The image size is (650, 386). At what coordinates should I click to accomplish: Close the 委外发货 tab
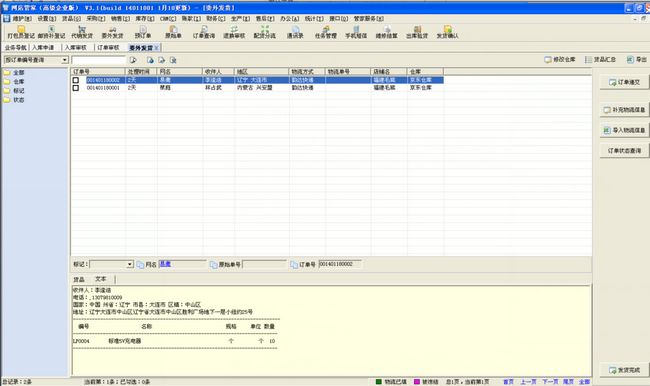pyautogui.click(x=156, y=48)
